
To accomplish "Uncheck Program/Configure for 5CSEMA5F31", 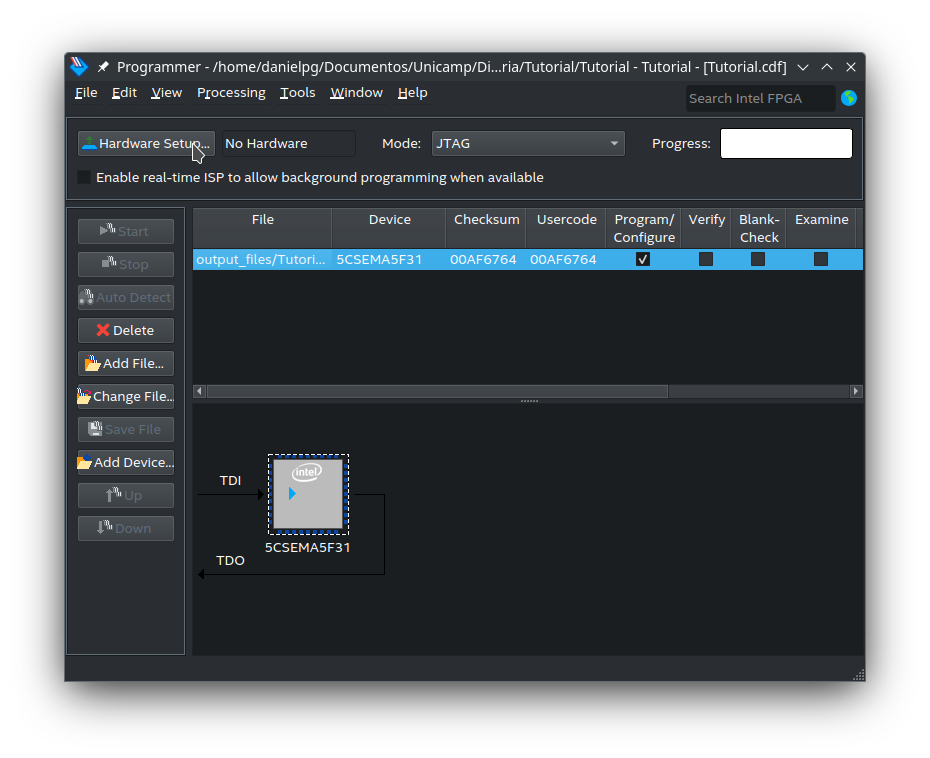I will (x=643, y=259).
